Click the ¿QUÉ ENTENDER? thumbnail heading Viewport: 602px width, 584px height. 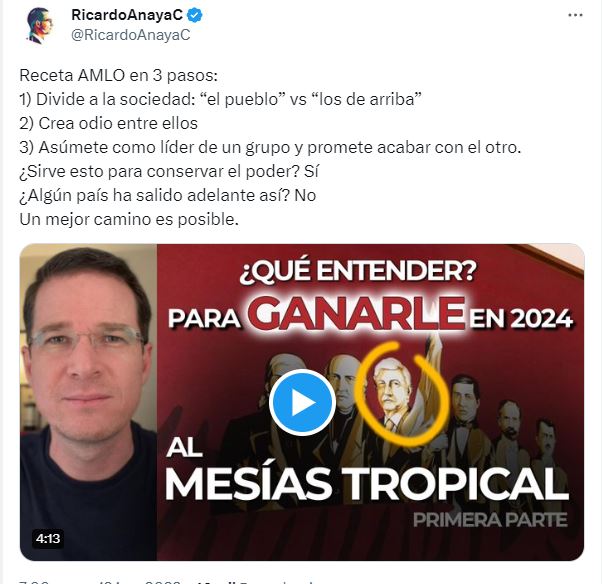click(358, 272)
